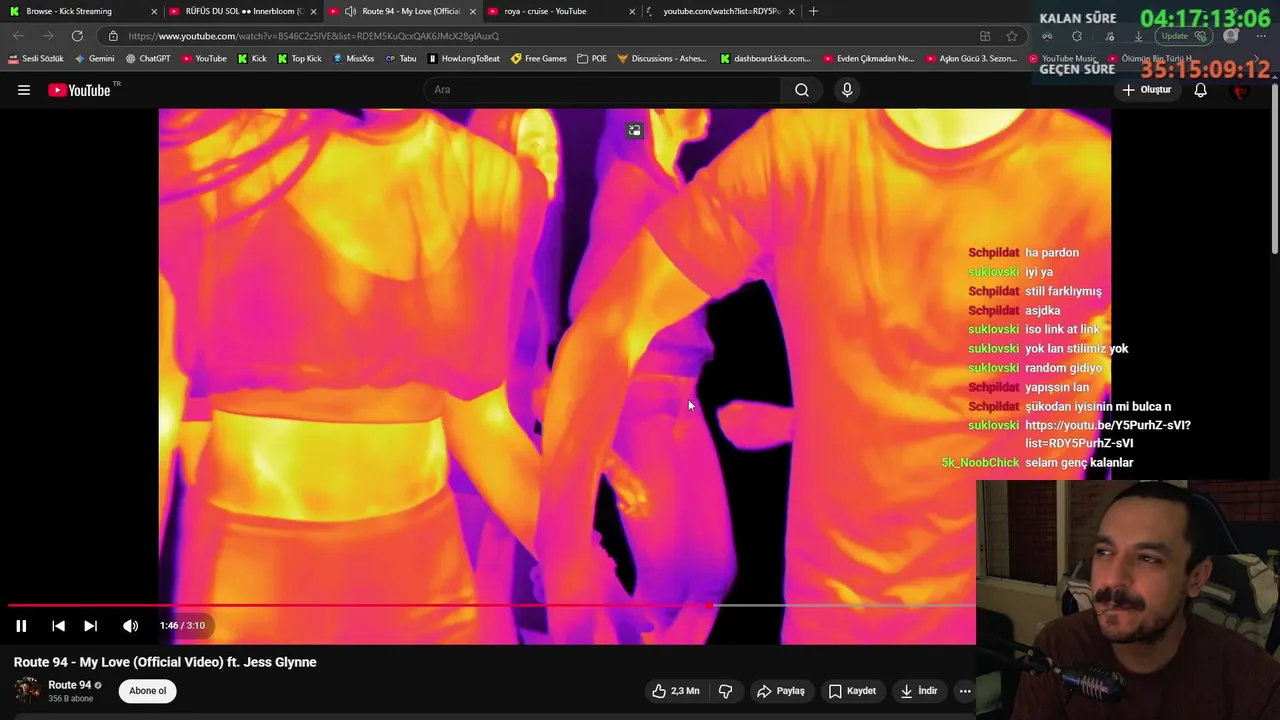Image resolution: width=1280 pixels, height=720 pixels.
Task: Mute the video volume speaker
Action: click(x=130, y=626)
